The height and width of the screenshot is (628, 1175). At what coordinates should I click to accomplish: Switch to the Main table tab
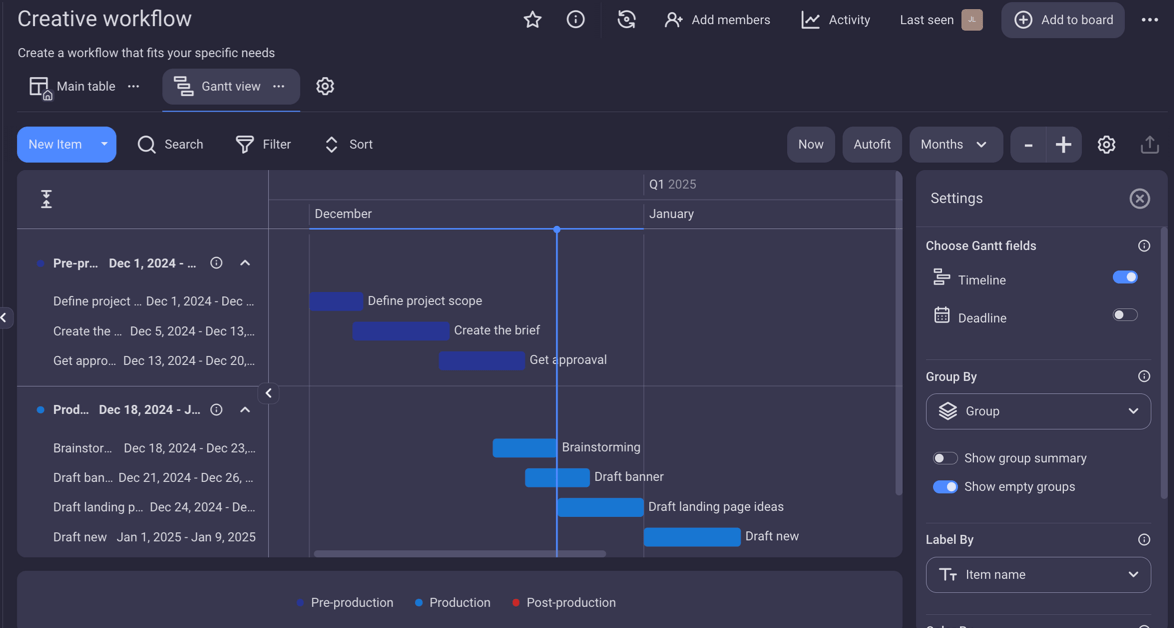pyautogui.click(x=73, y=87)
